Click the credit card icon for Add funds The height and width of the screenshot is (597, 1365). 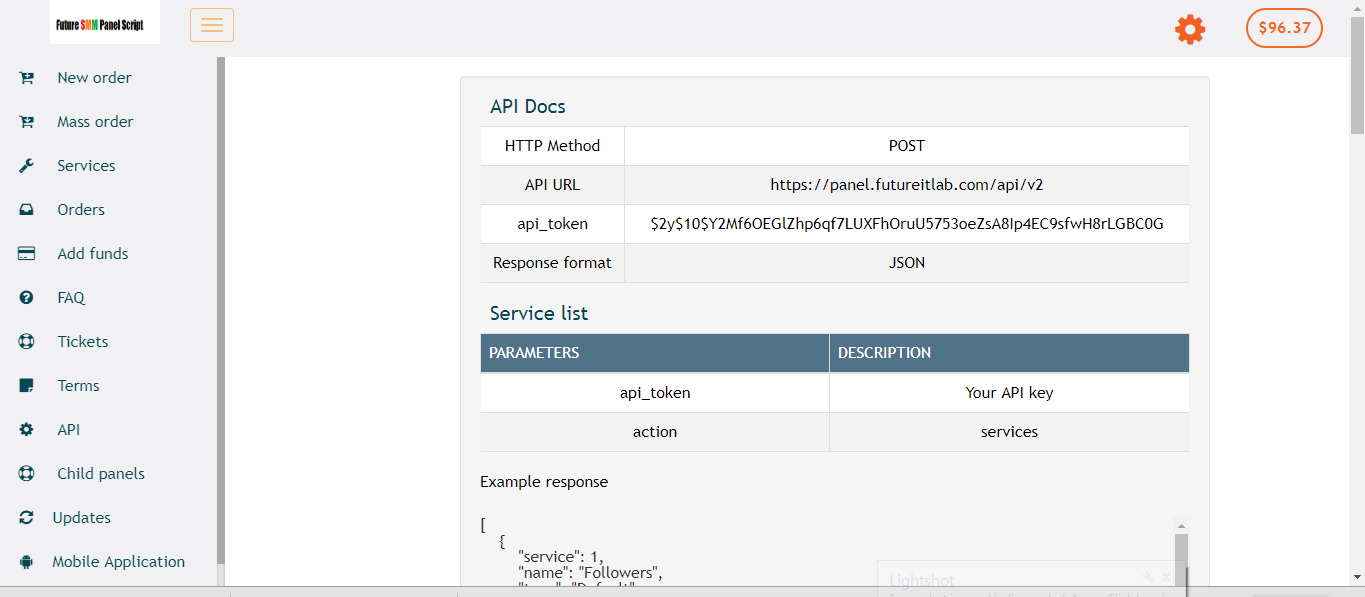[x=27, y=254]
